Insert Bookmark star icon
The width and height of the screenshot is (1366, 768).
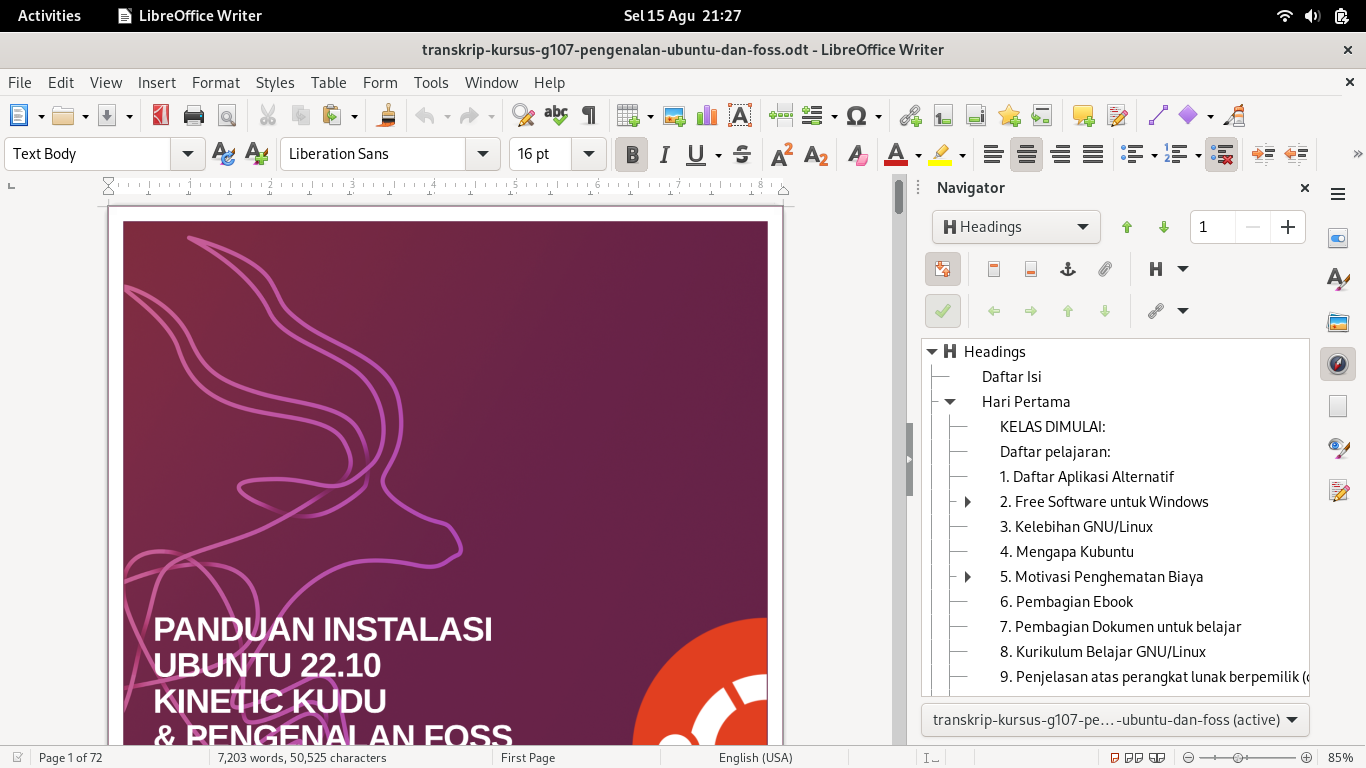pyautogui.click(x=1009, y=116)
